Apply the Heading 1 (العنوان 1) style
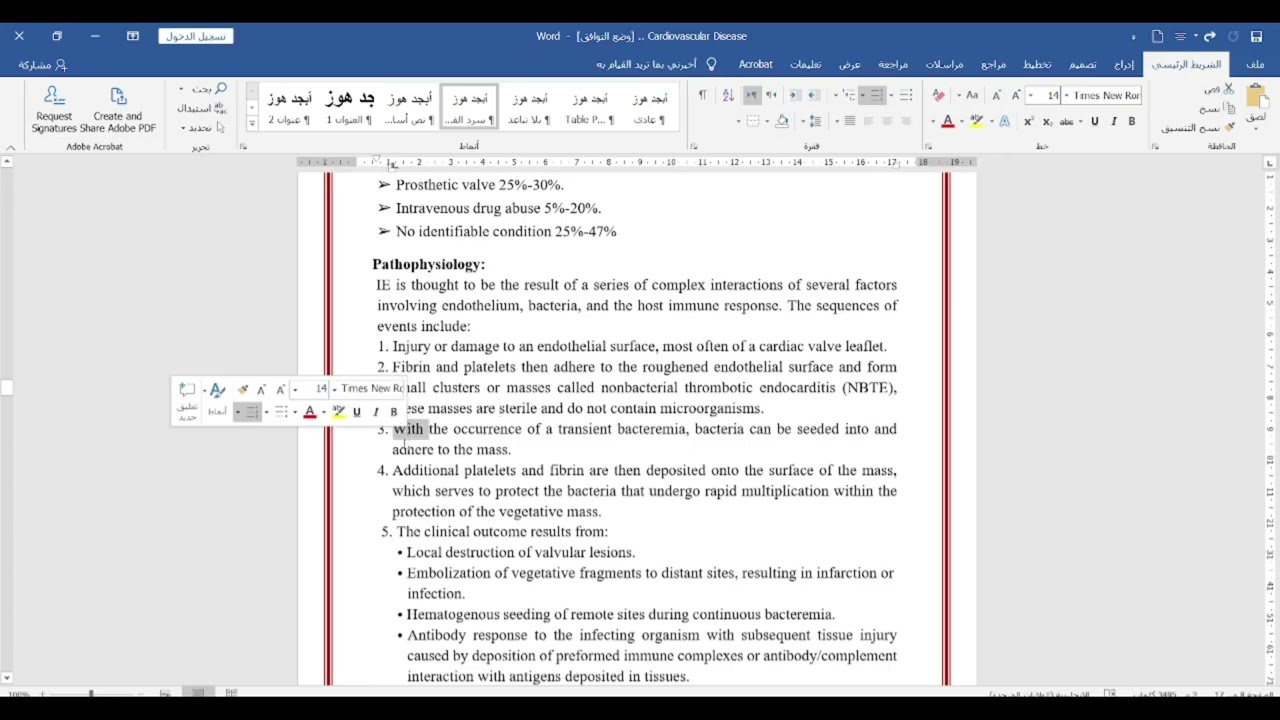This screenshot has width=1280, height=720. click(x=349, y=108)
